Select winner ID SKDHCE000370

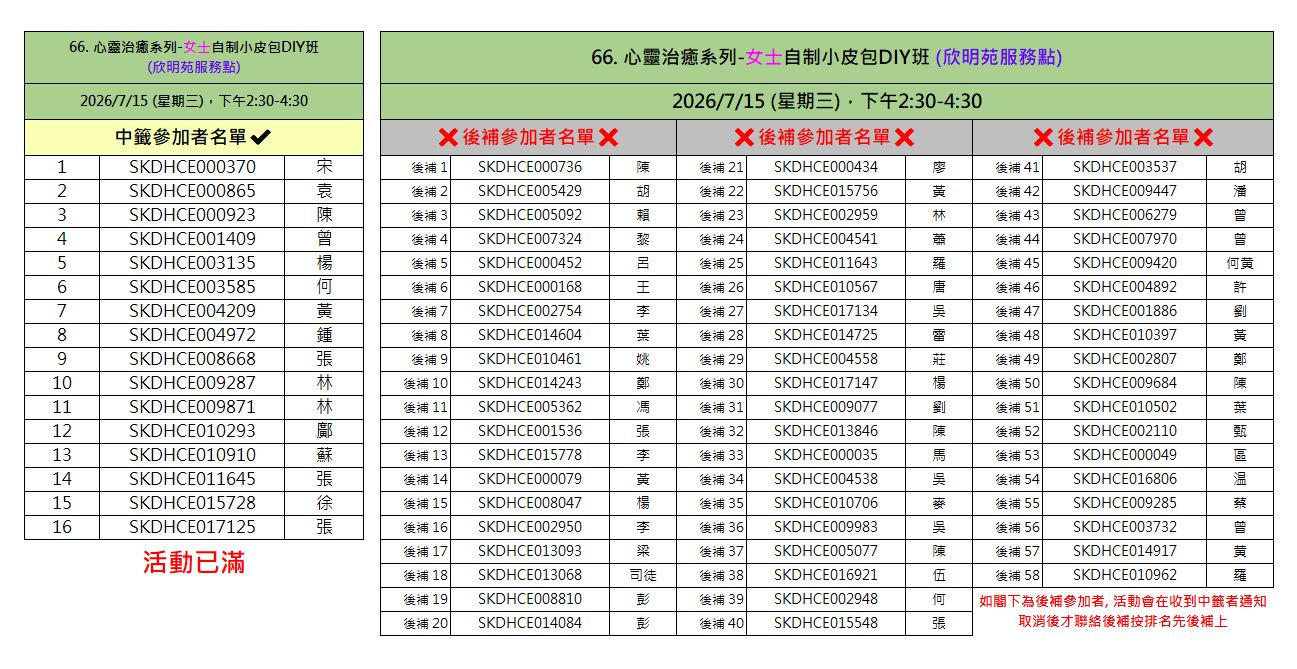click(192, 167)
